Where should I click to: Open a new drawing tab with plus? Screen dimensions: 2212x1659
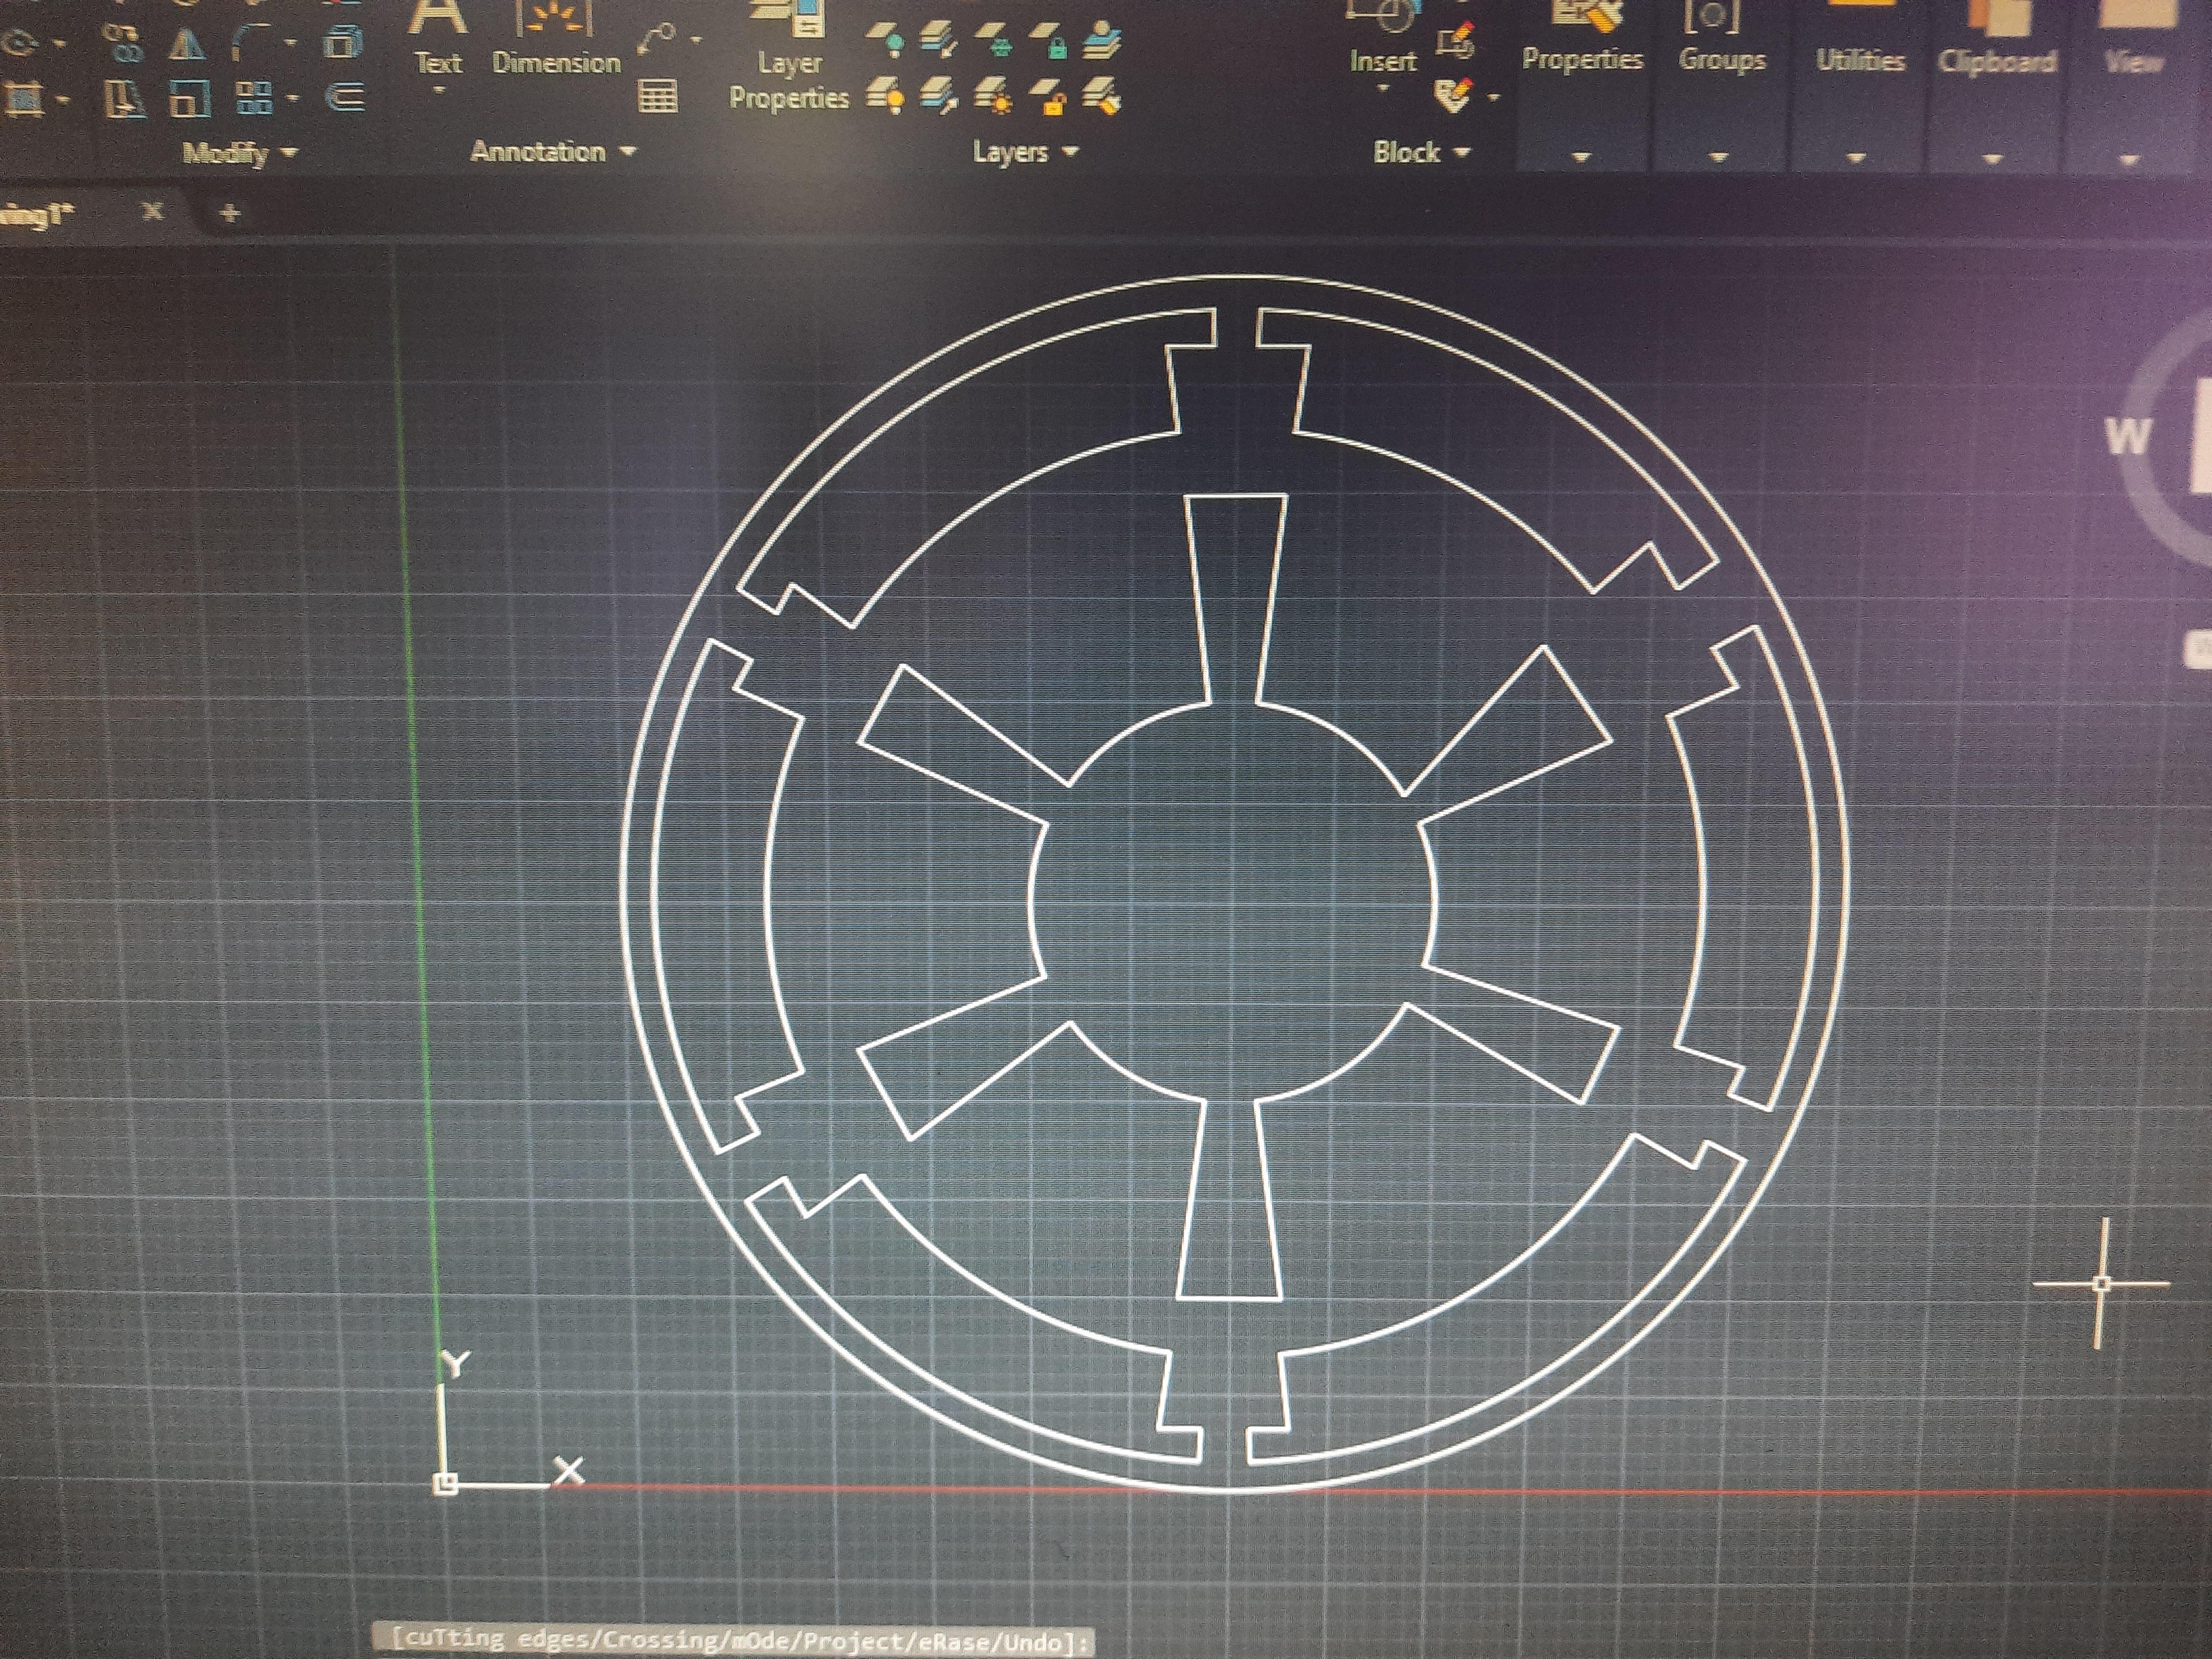pos(230,213)
